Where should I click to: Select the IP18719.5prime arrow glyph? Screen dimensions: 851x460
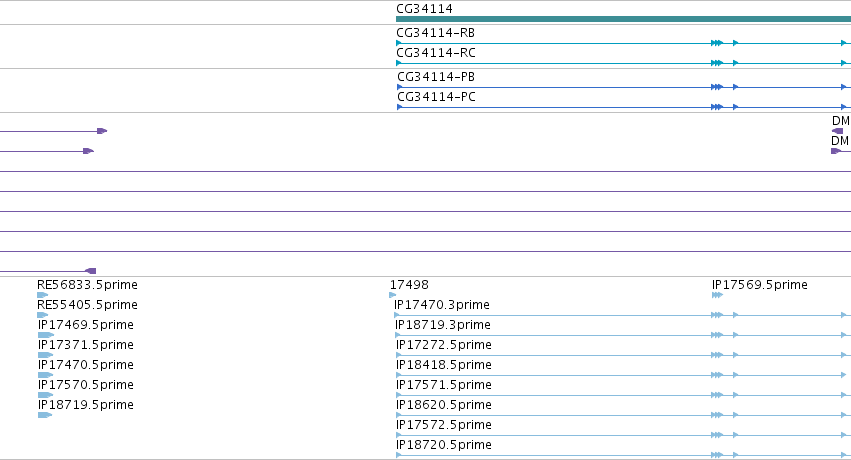pos(45,415)
